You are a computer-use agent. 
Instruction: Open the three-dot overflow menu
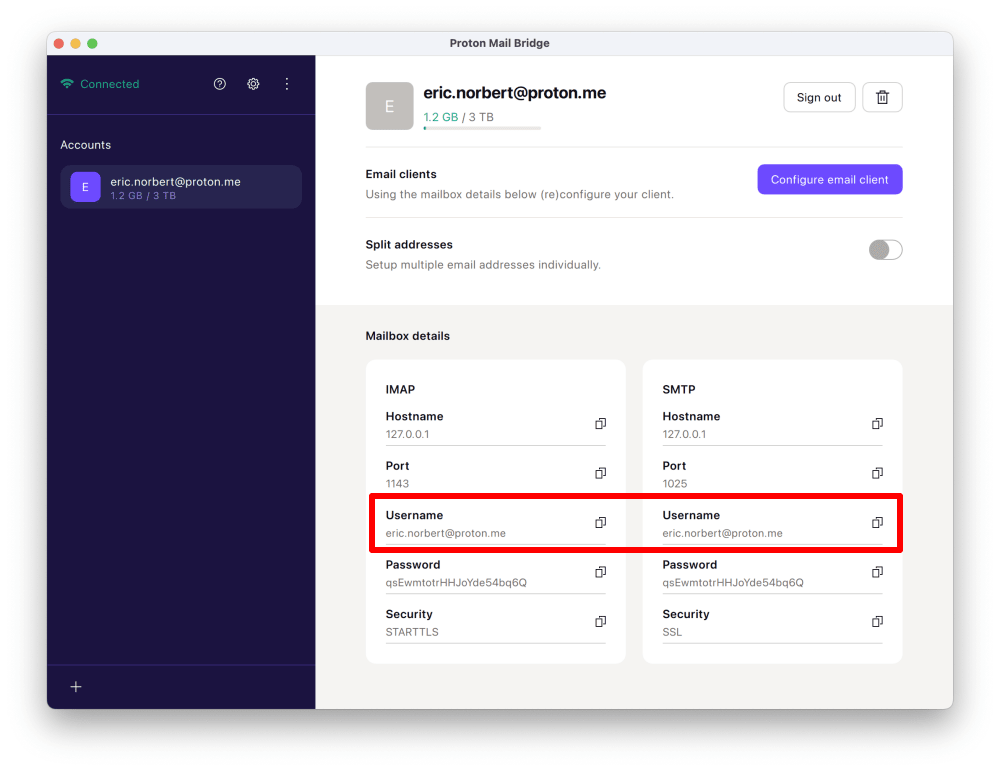287,84
